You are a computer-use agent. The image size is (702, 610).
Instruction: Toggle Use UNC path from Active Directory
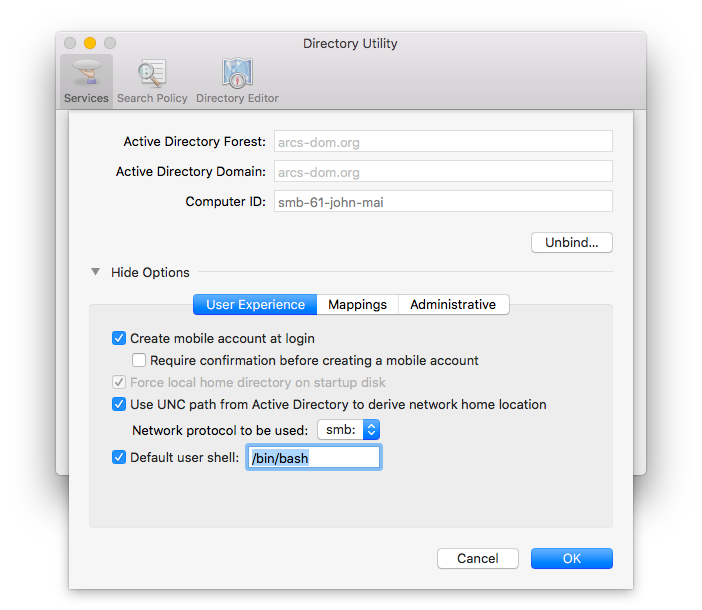pos(119,404)
